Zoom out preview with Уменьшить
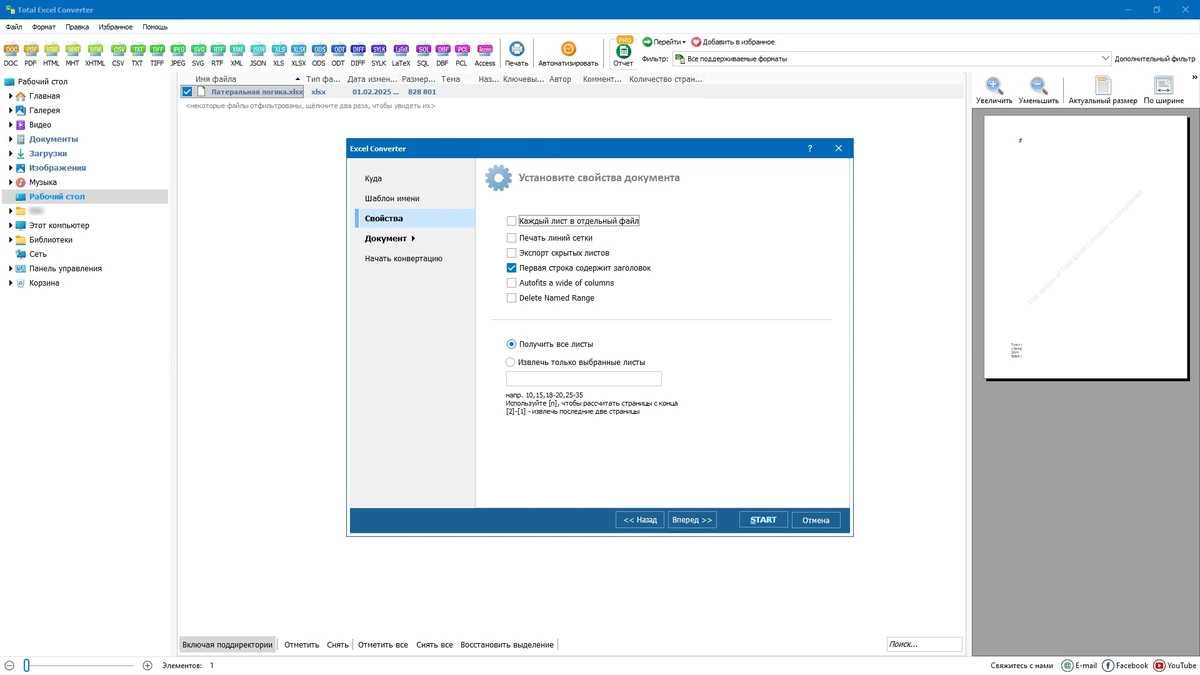 point(1039,90)
